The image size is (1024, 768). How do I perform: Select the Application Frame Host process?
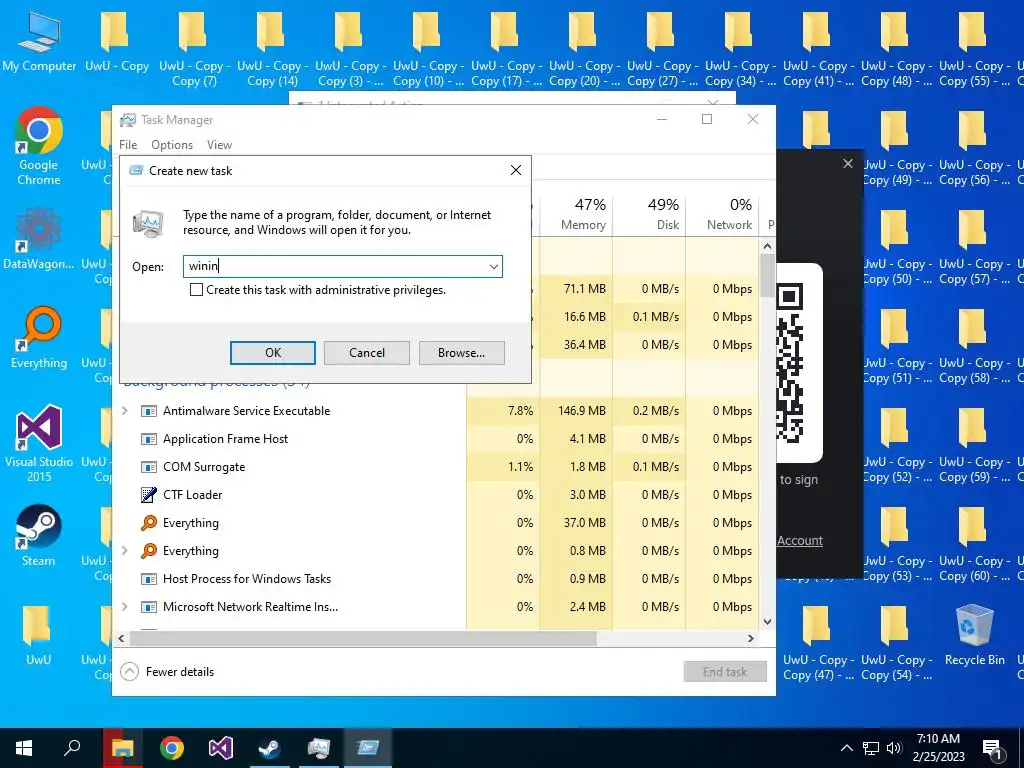point(225,439)
